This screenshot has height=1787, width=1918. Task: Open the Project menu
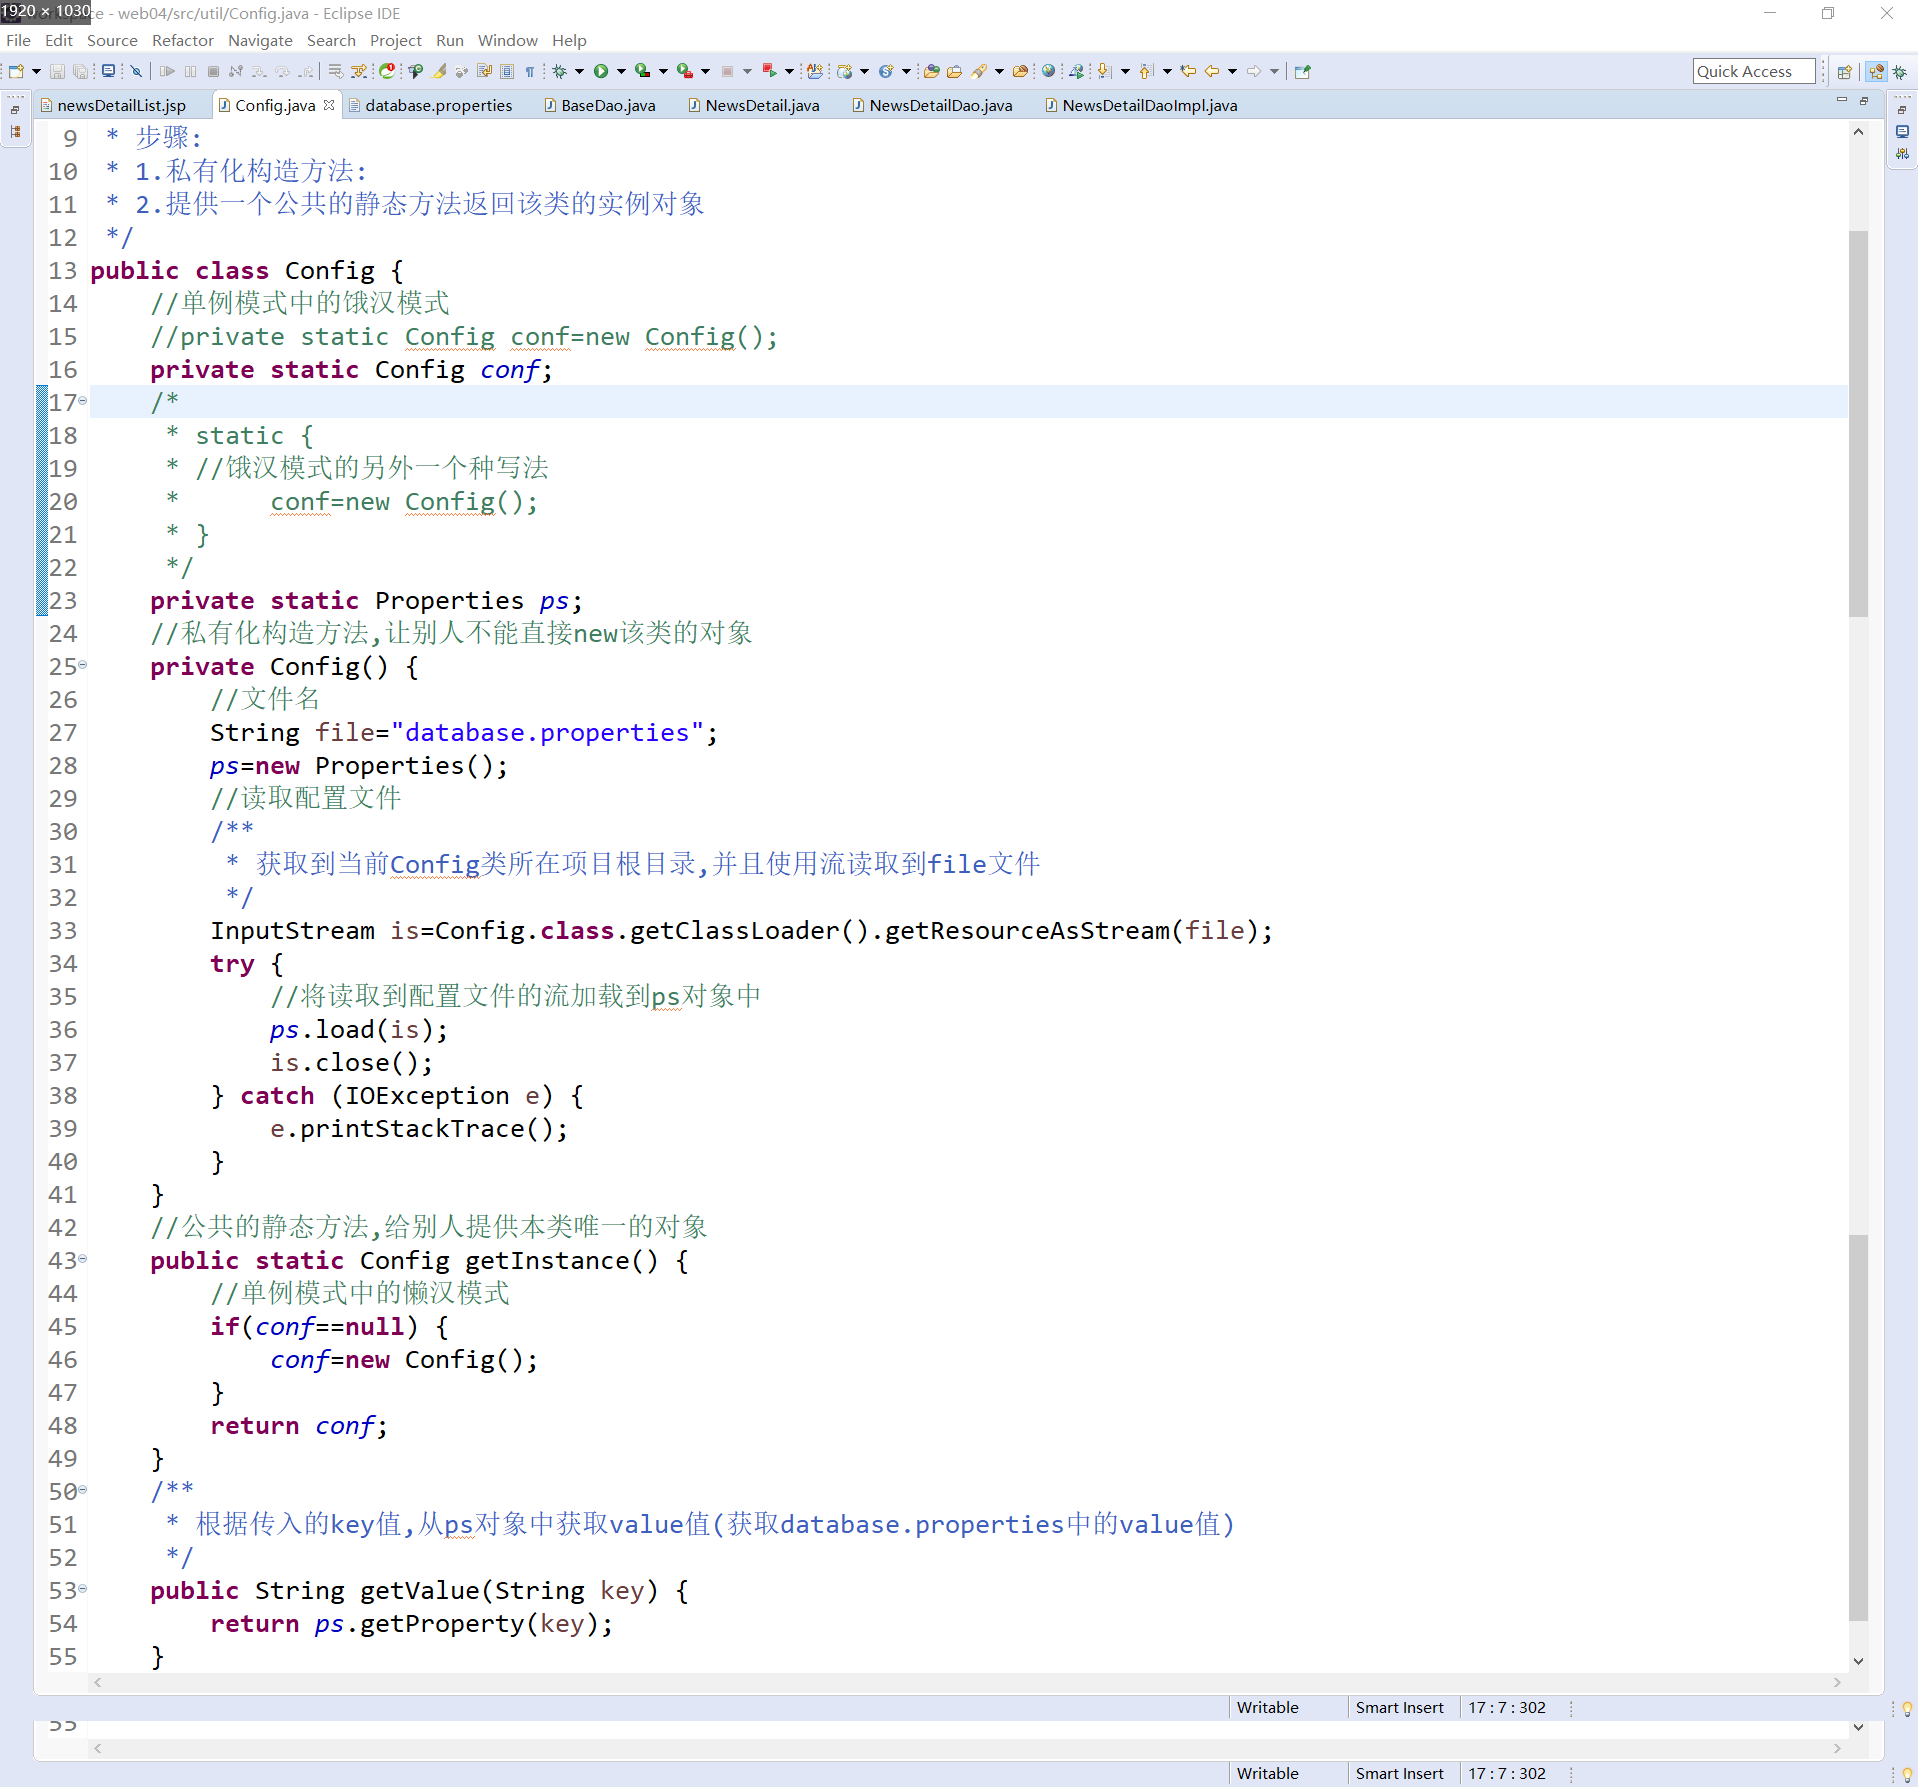point(396,40)
